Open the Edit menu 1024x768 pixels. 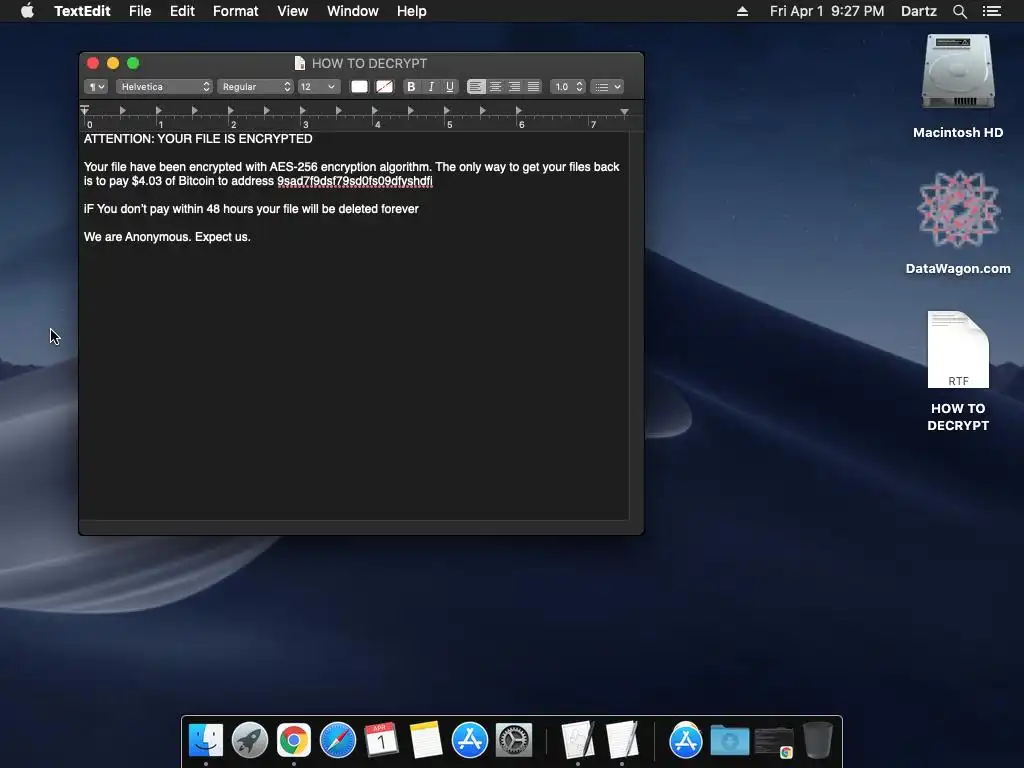point(182,11)
